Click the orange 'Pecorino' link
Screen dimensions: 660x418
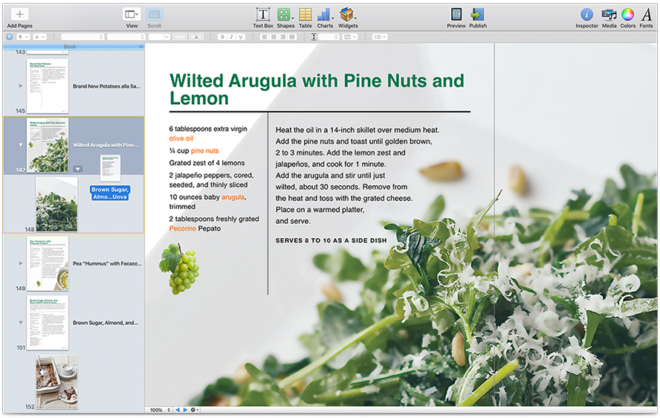pyautogui.click(x=183, y=229)
